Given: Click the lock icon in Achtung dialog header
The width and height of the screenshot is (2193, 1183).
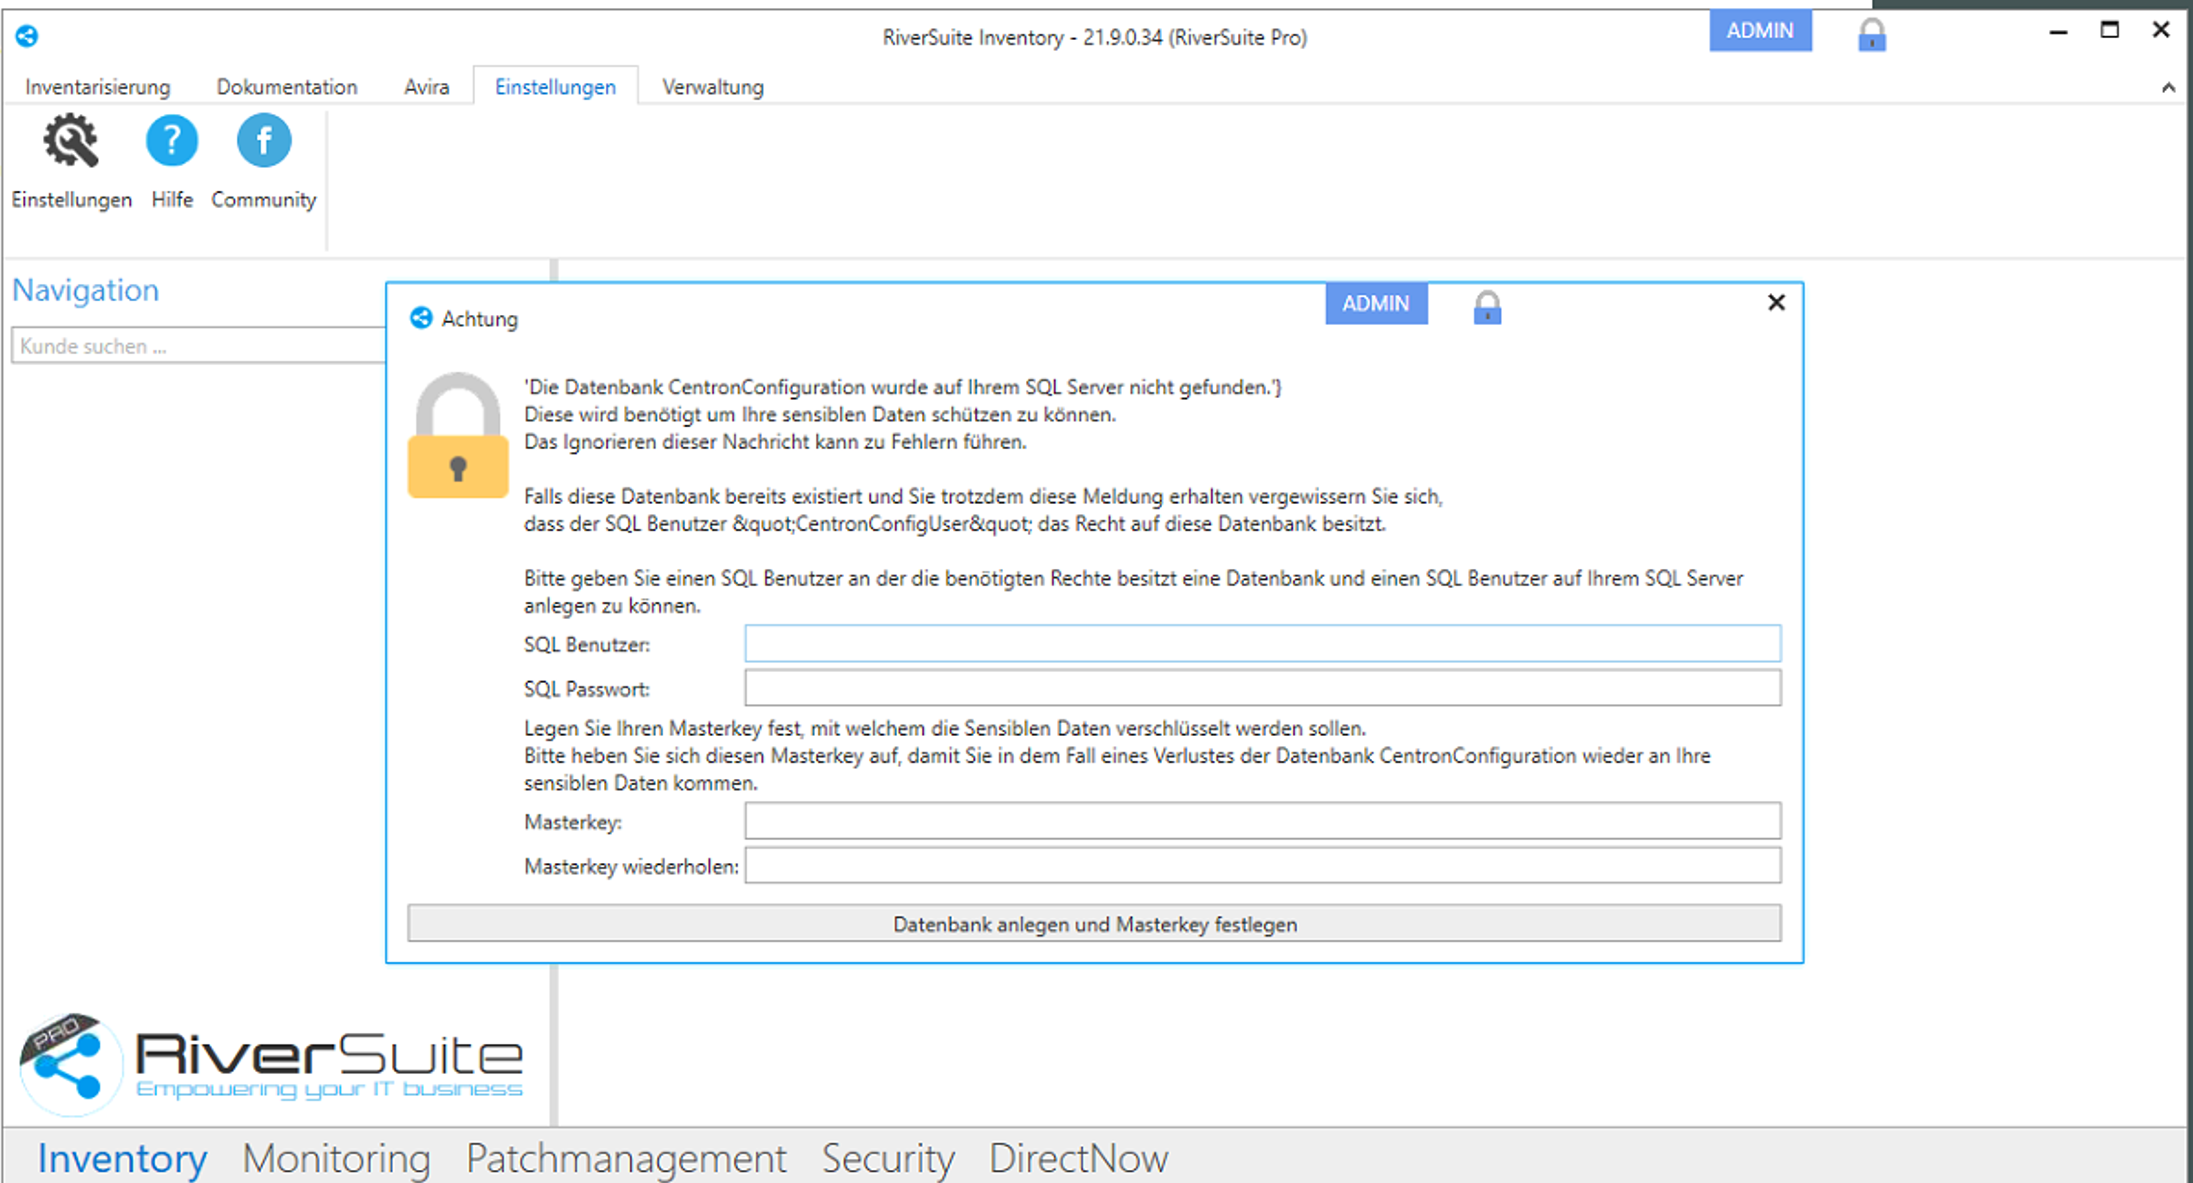Looking at the screenshot, I should (x=1487, y=307).
